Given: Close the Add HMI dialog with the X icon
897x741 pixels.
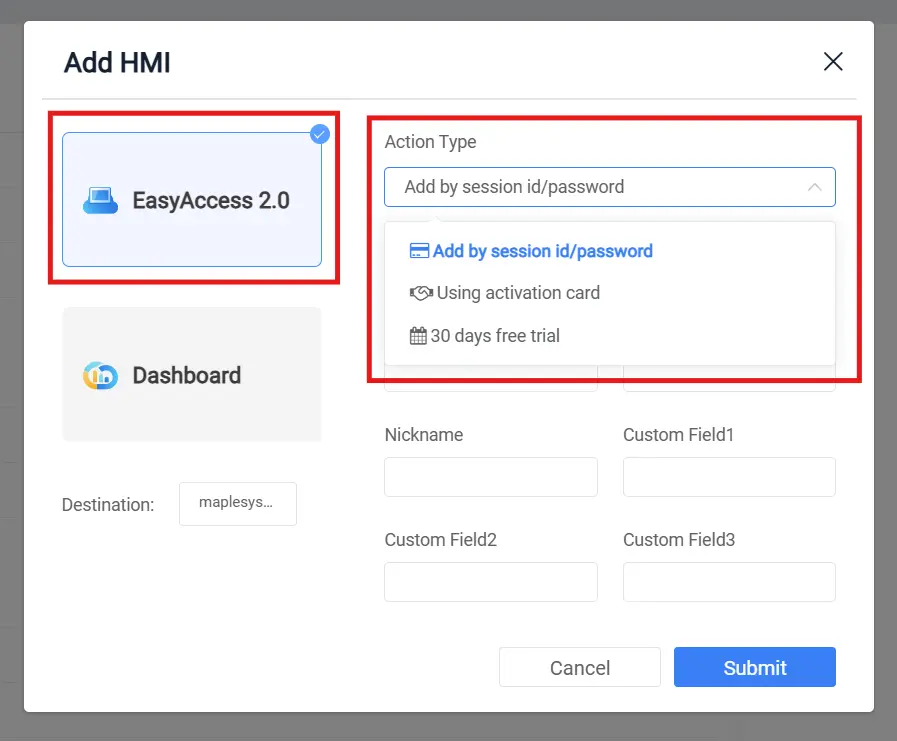Looking at the screenshot, I should click(833, 61).
